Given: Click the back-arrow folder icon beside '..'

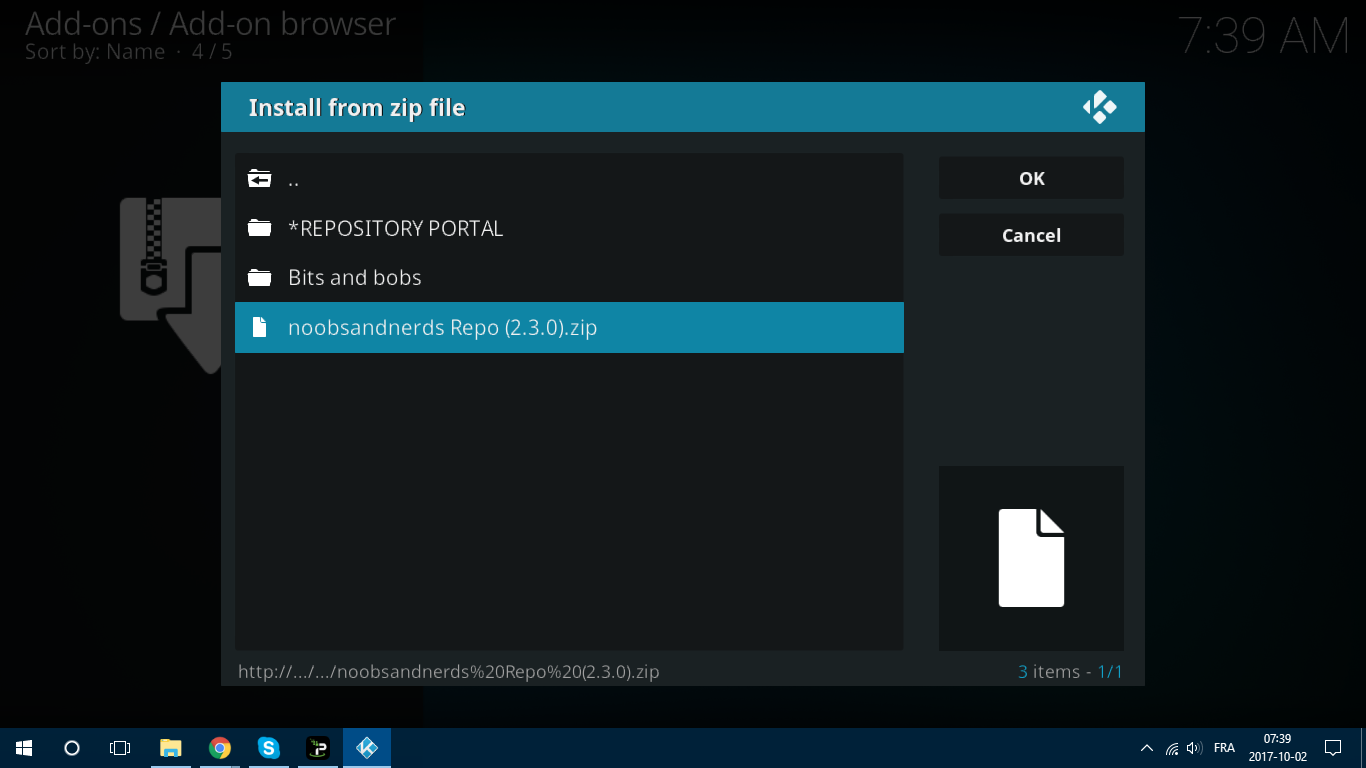Looking at the screenshot, I should [260, 180].
